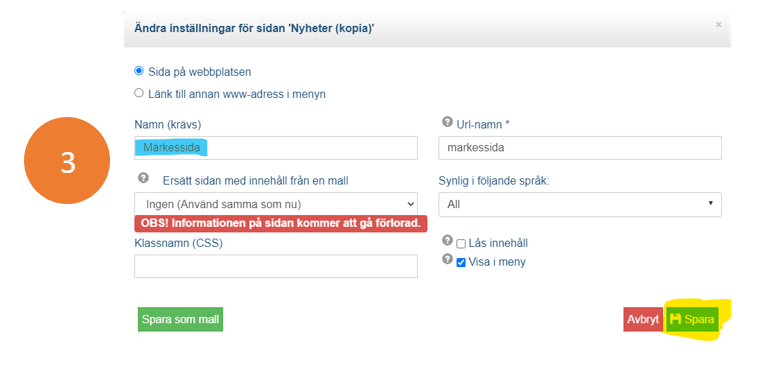Viewport: 758px width, 368px height.
Task: Click the arrow on the All language selector
Action: click(x=710, y=203)
